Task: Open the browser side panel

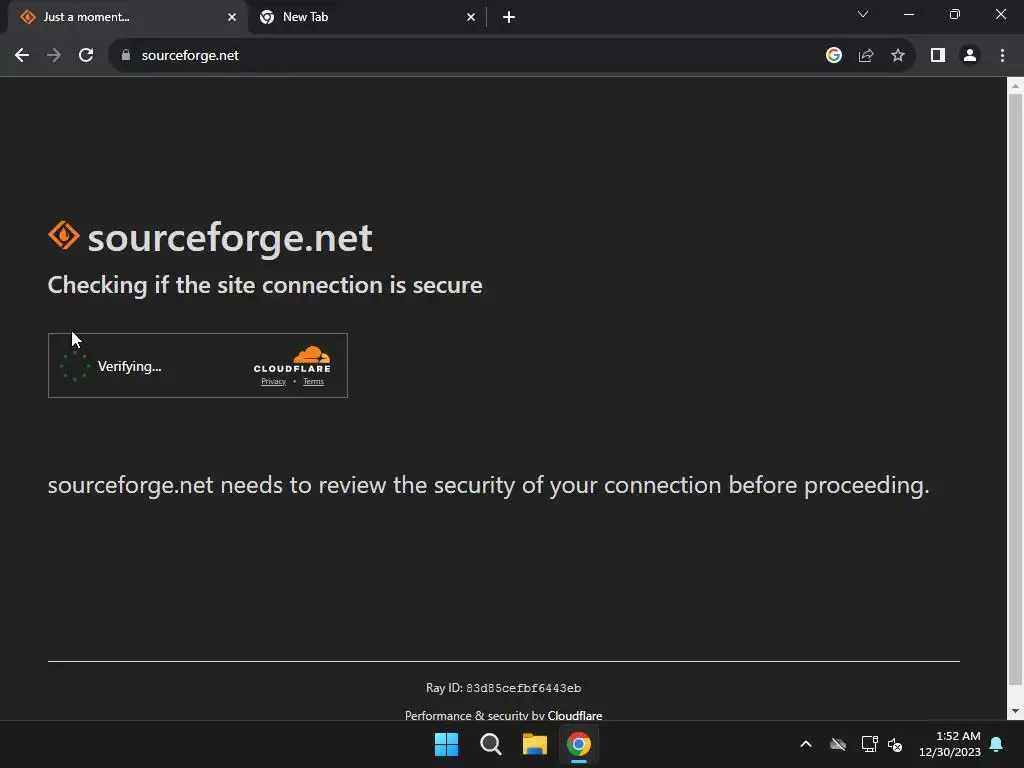Action: (938, 56)
